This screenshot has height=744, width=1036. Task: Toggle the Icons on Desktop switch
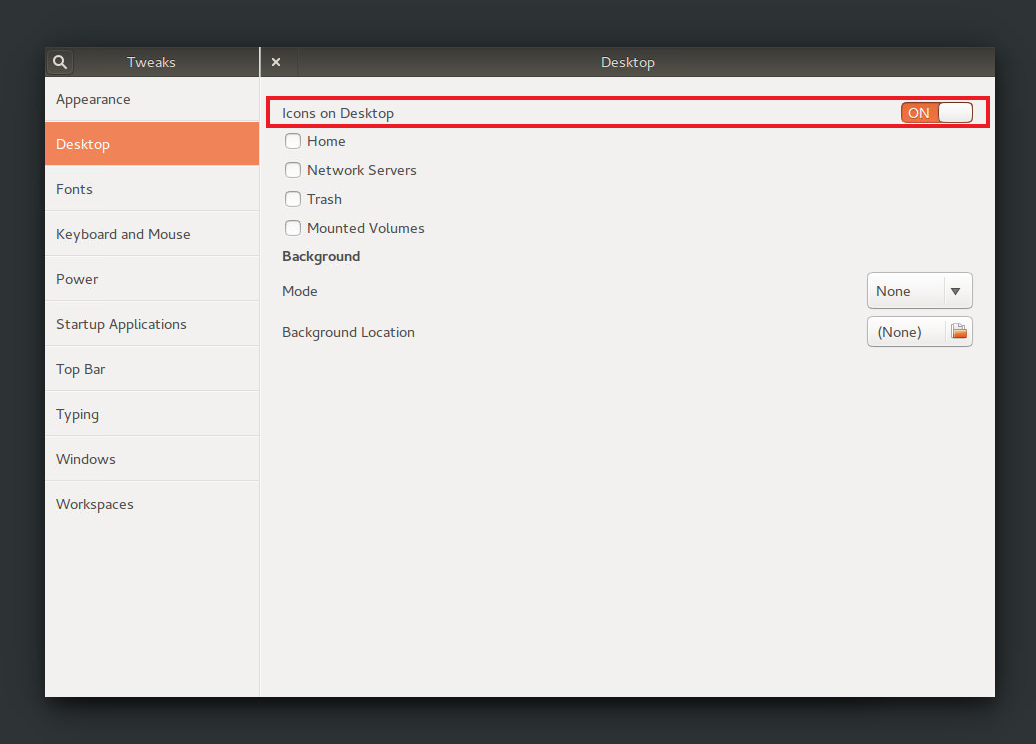tap(936, 113)
